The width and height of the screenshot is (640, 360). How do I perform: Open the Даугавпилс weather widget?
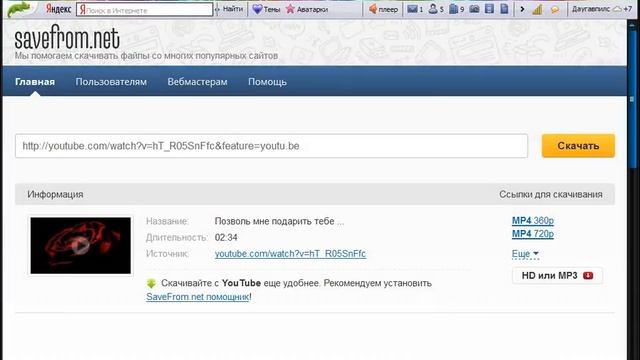pos(602,9)
